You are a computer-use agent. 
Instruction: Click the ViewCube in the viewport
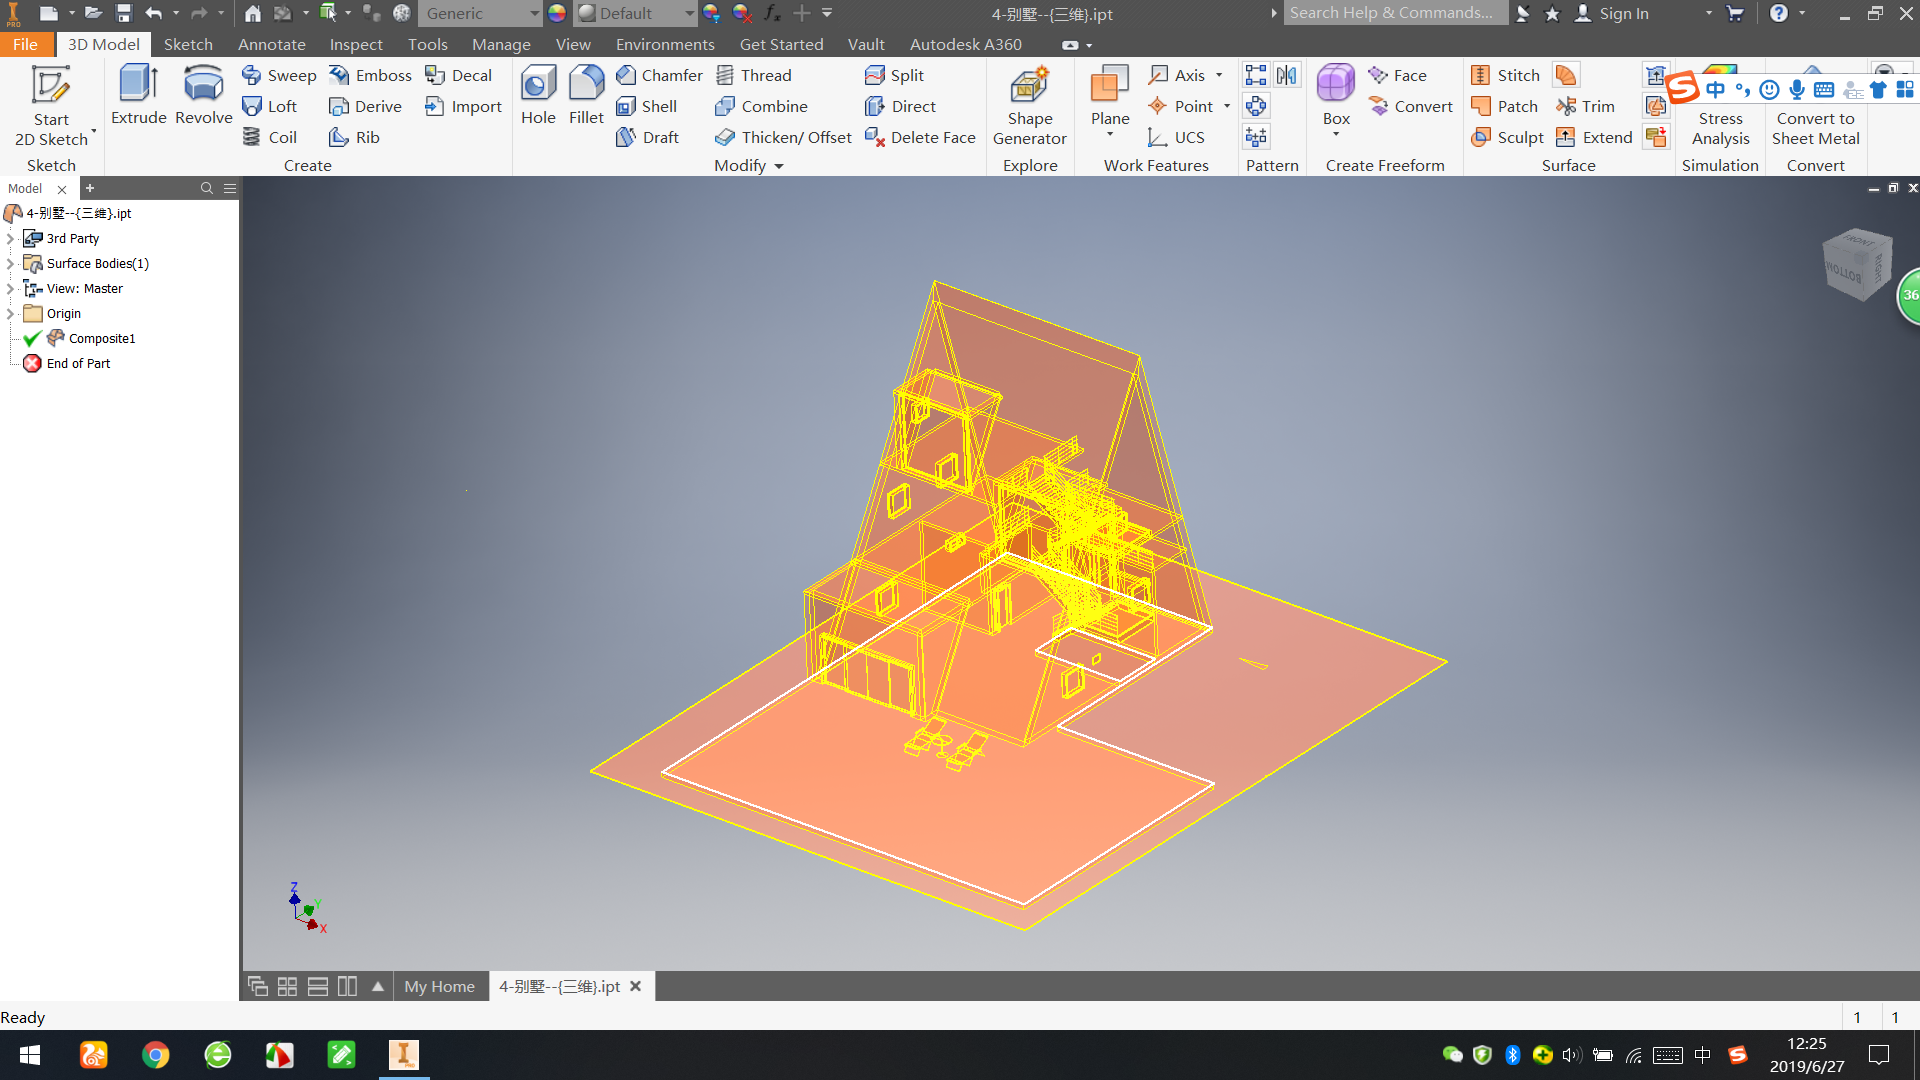1856,265
